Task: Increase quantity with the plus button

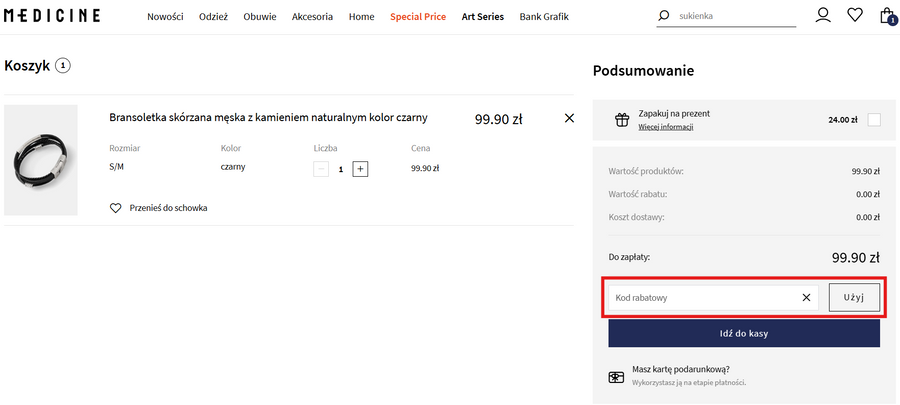Action: click(x=360, y=169)
